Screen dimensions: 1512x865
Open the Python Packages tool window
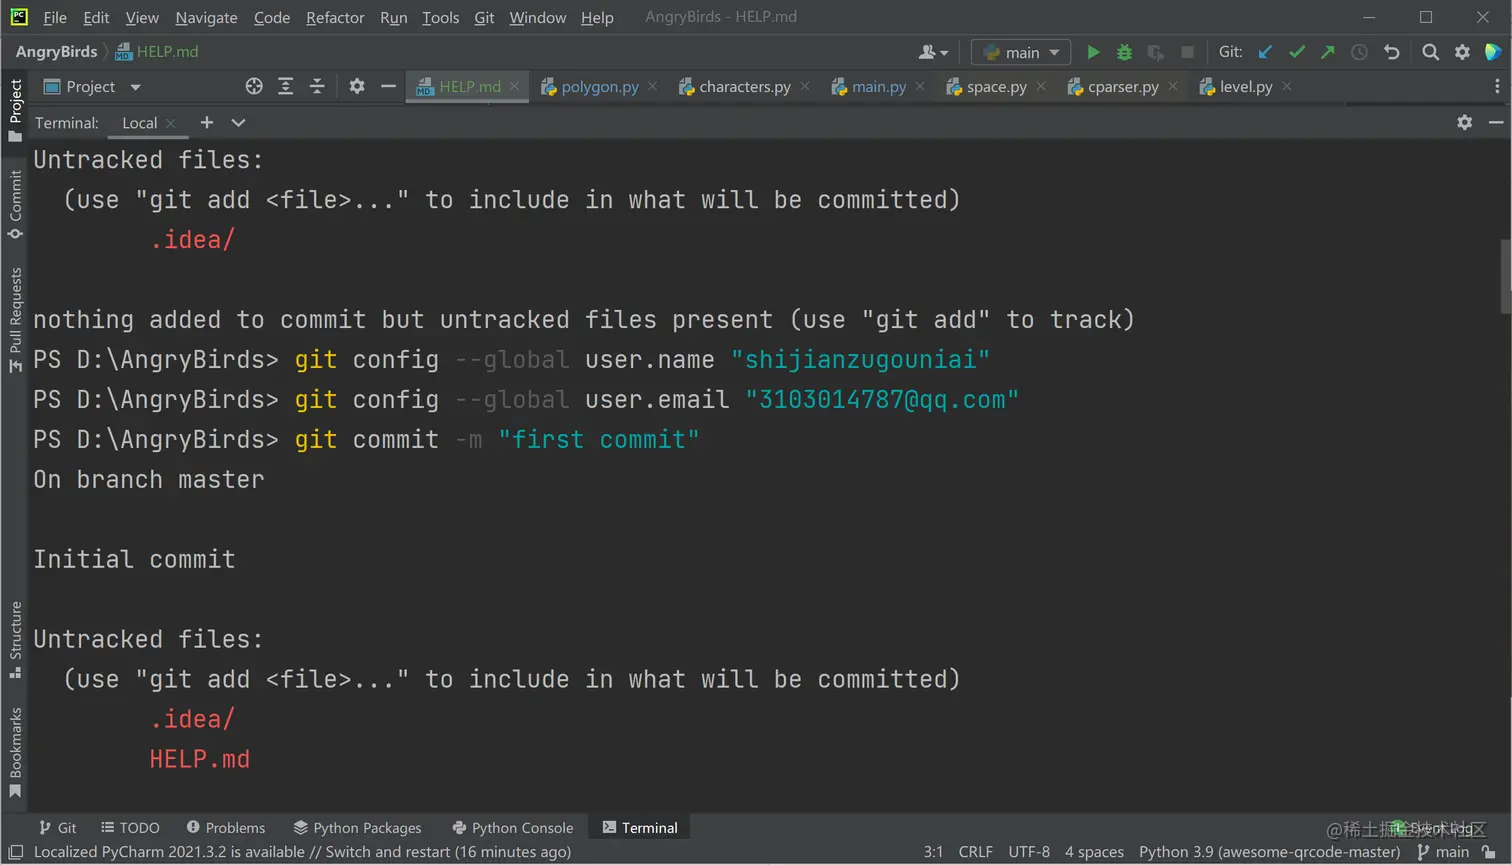(x=357, y=828)
